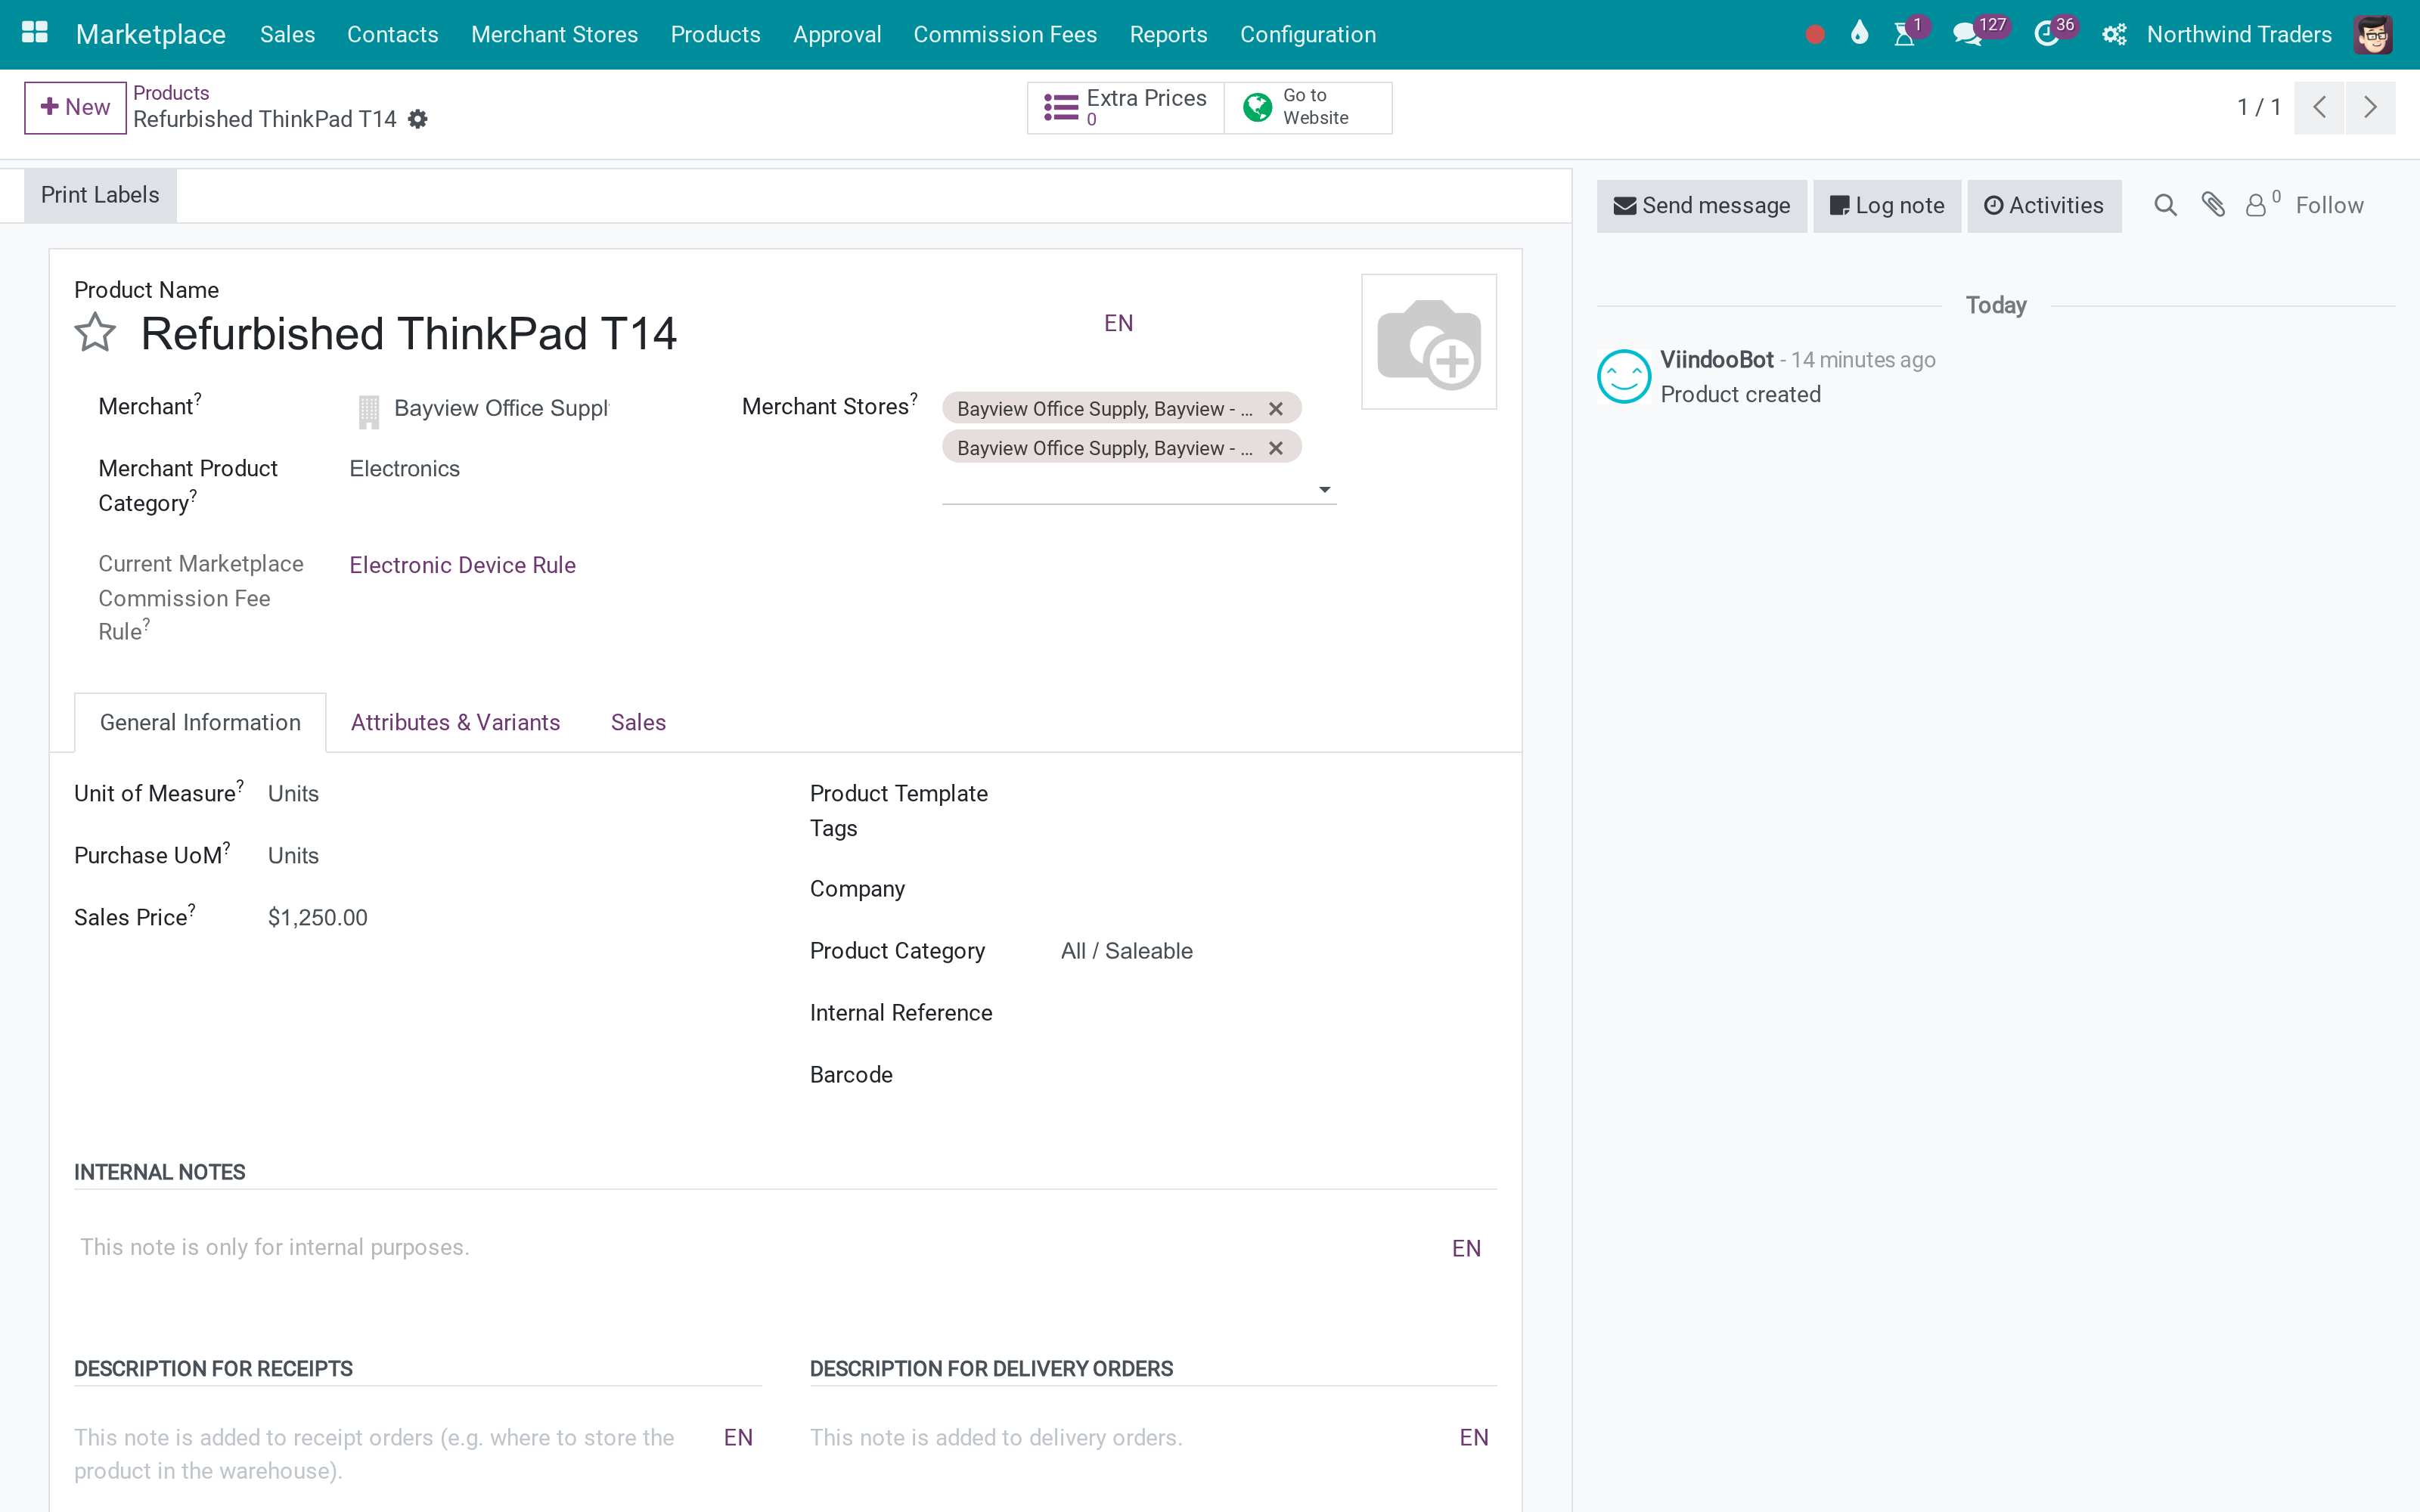This screenshot has height=1512, width=2420.
Task: Click the delivery orders description text area
Action: tap(1130, 1438)
